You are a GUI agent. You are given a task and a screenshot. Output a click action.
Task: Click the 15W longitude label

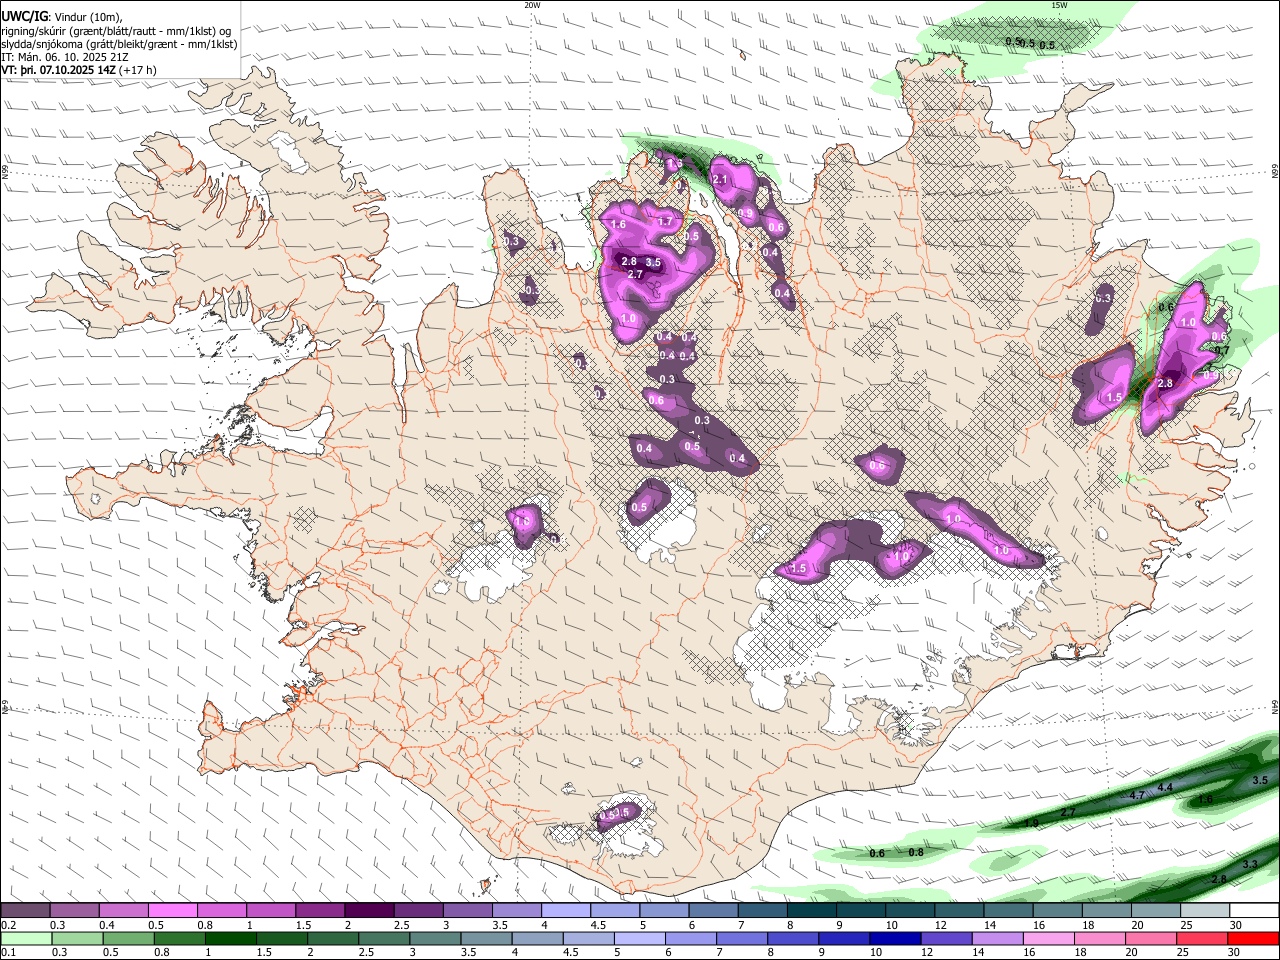click(1059, 5)
